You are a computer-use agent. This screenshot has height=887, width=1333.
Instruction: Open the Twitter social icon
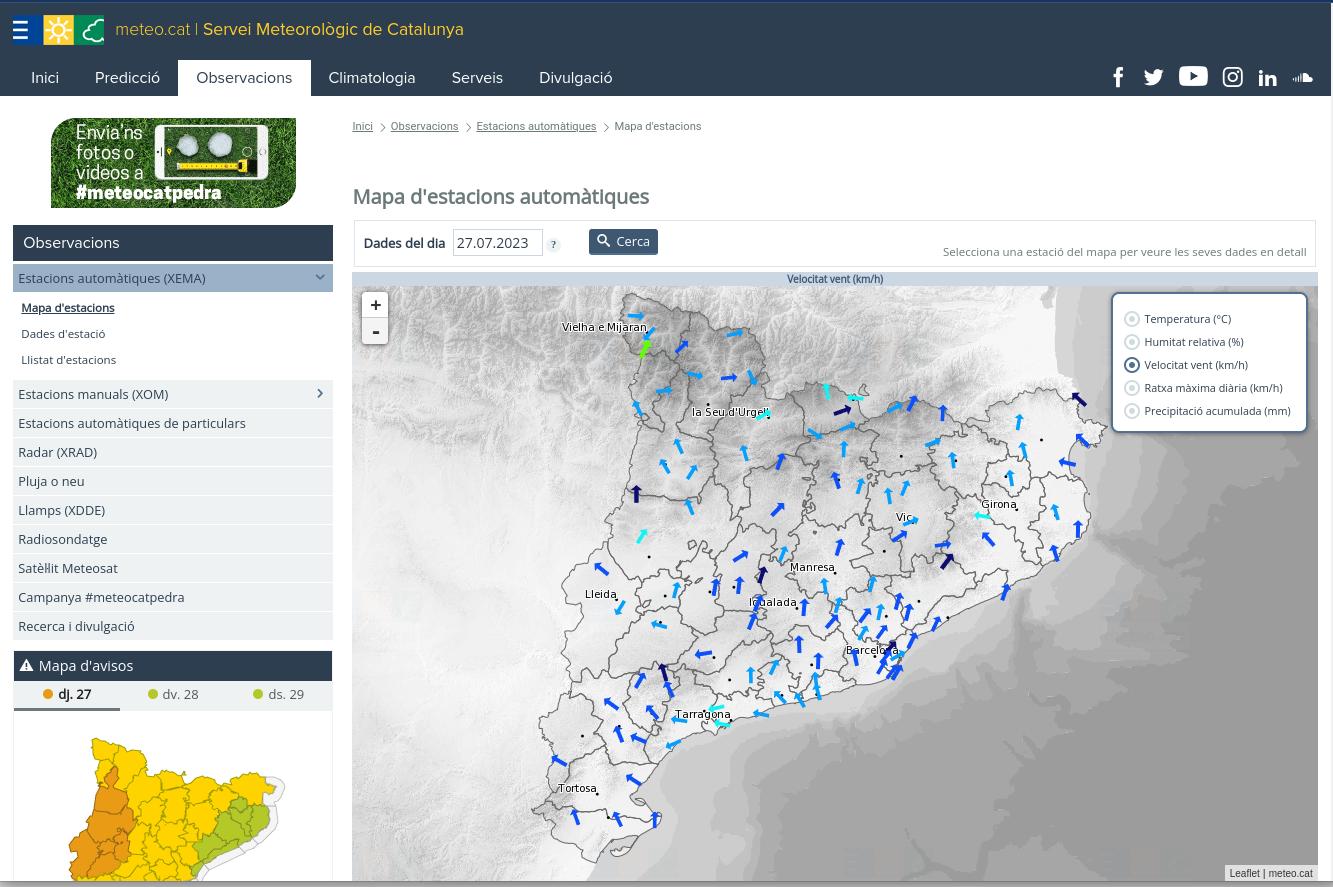(x=1153, y=78)
